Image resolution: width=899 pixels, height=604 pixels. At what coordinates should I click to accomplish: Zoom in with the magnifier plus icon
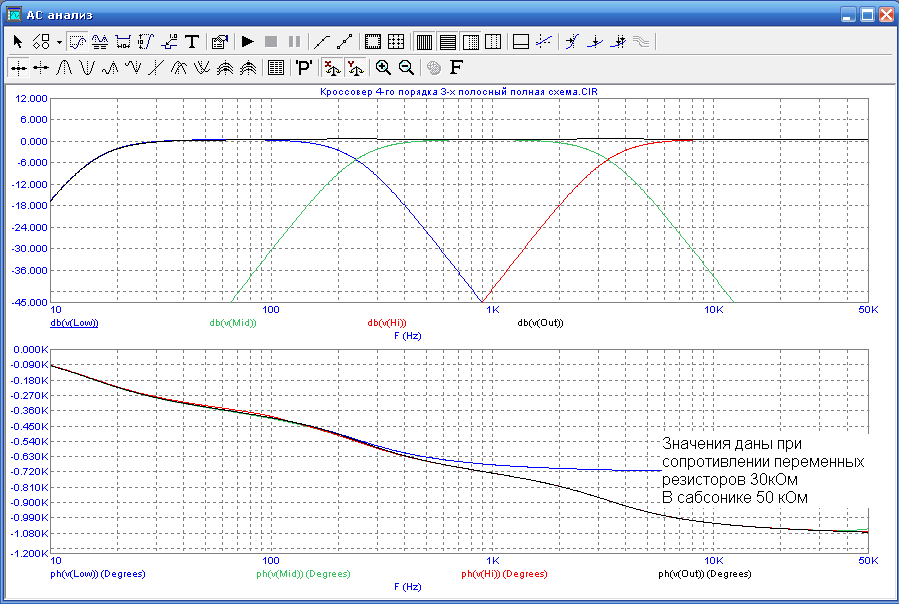click(x=382, y=68)
